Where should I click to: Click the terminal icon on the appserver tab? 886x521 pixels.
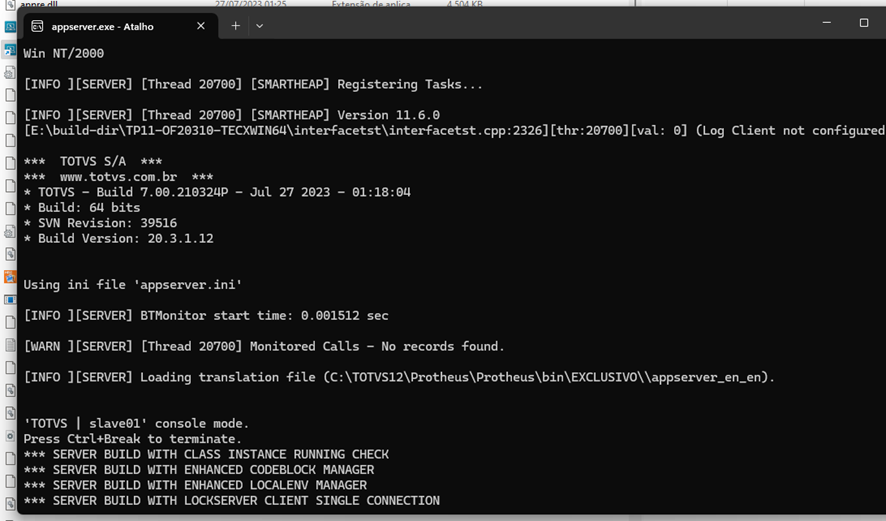37,26
